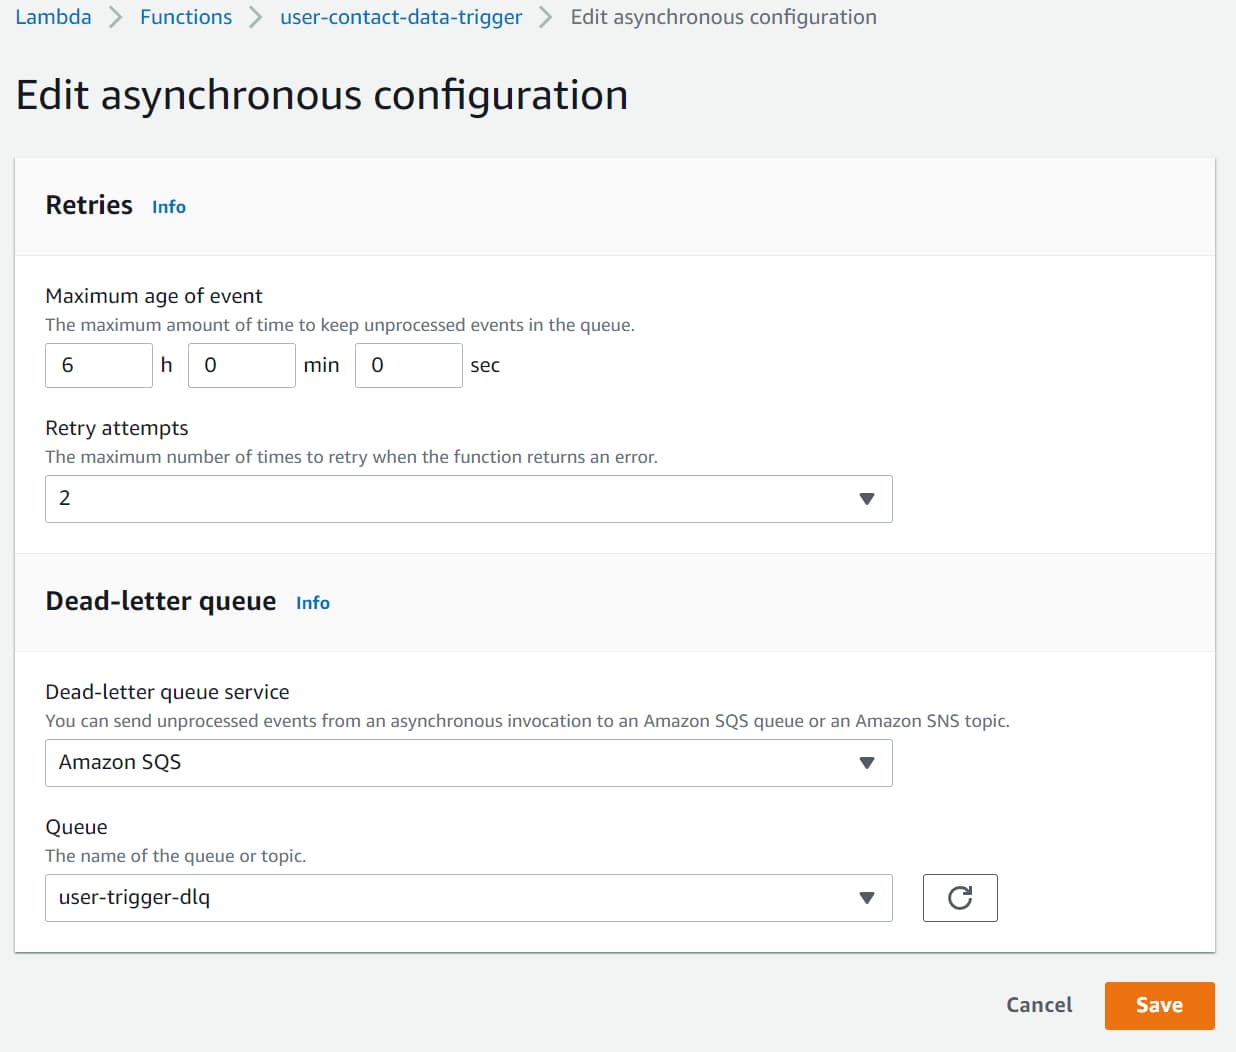
Task: Click the chevron before Edit asynchronous configuration
Action: (x=546, y=17)
